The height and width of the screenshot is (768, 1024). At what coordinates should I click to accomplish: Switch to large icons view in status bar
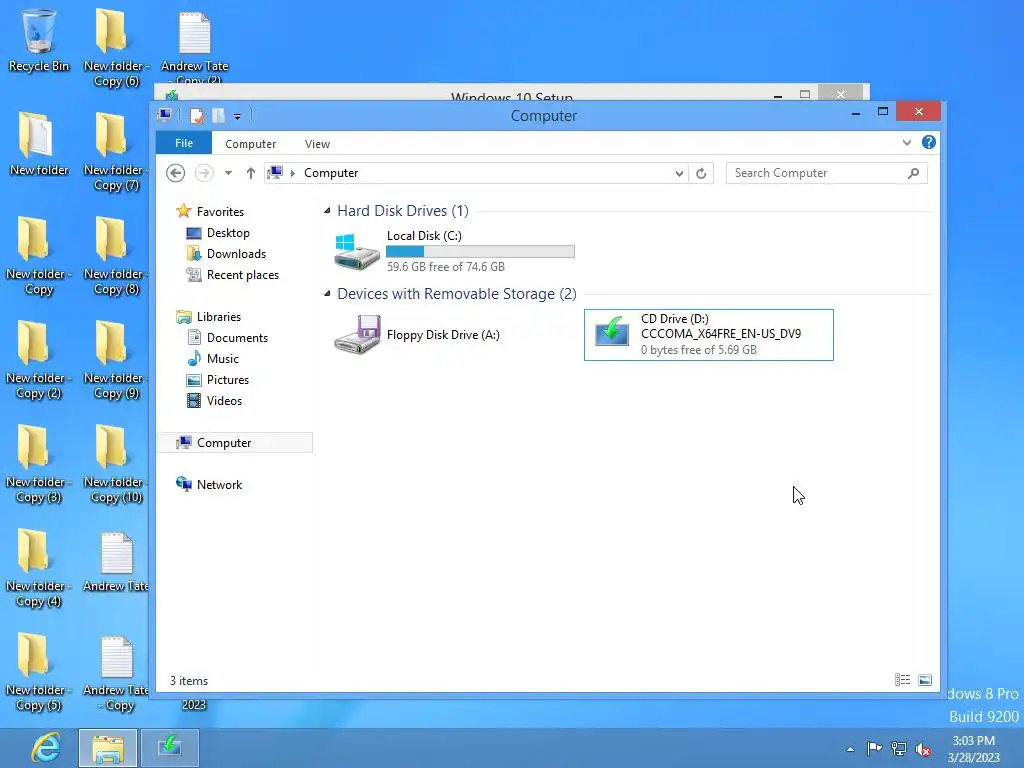(x=925, y=680)
